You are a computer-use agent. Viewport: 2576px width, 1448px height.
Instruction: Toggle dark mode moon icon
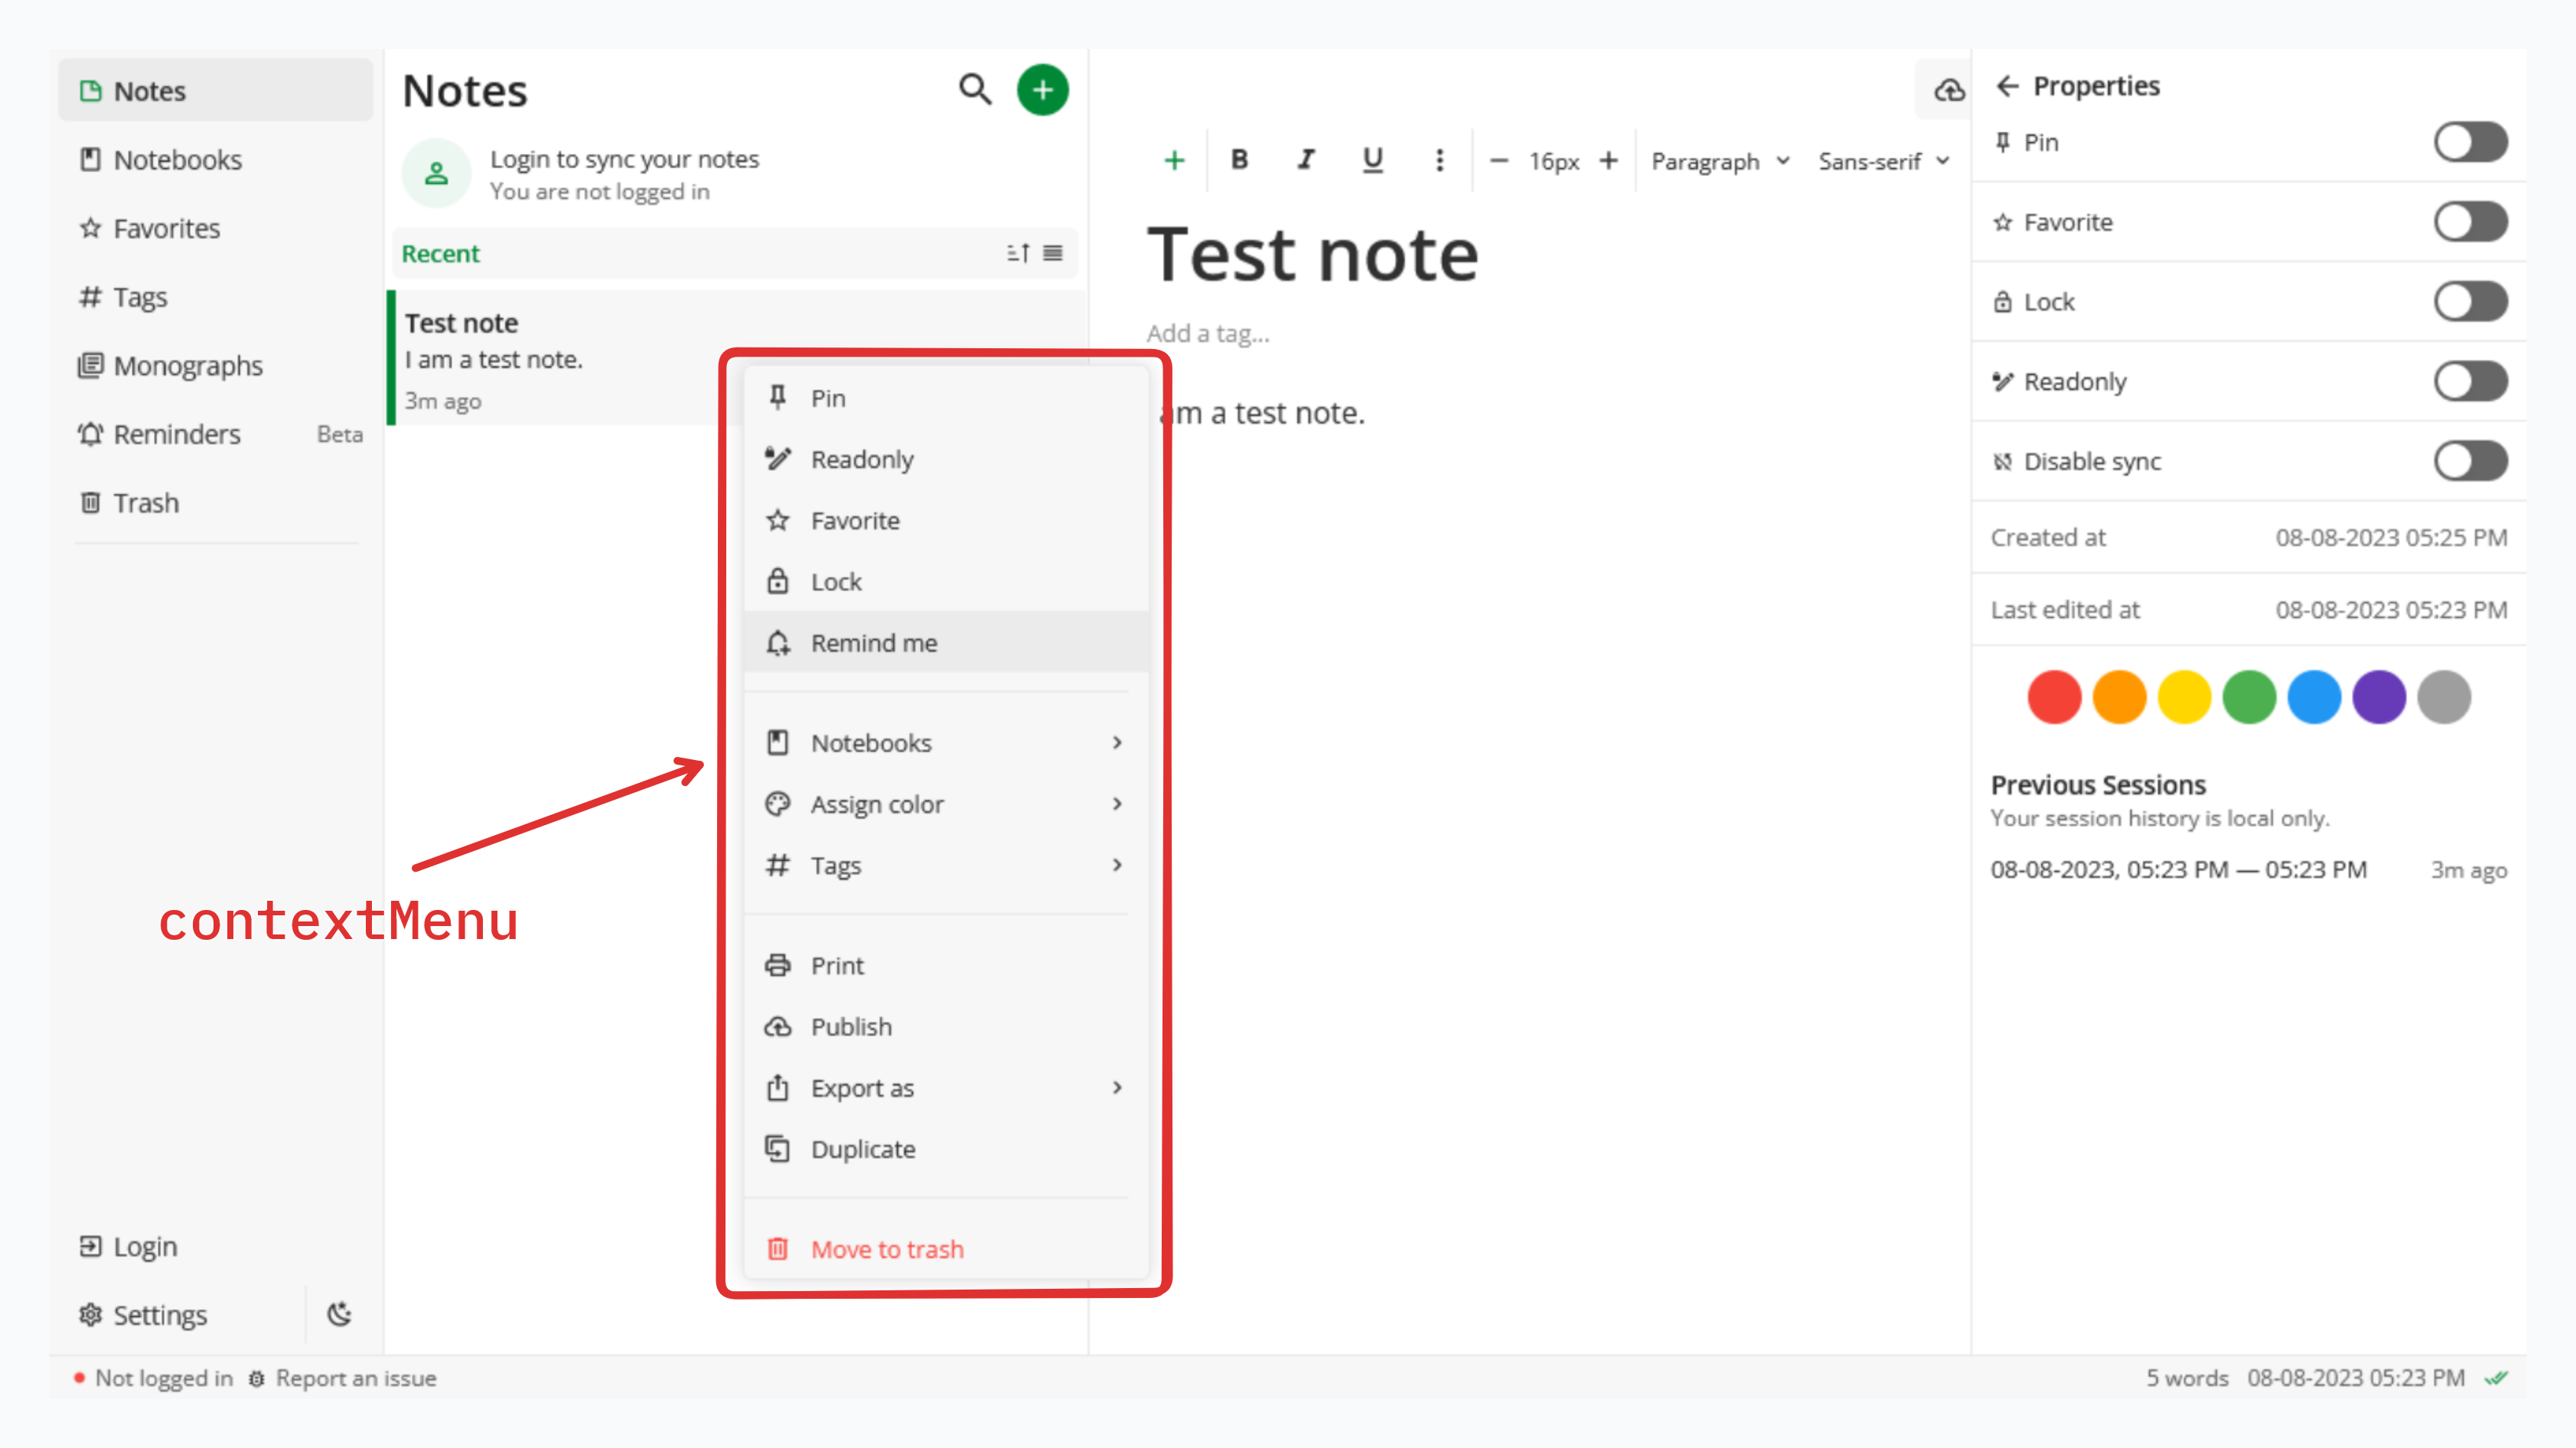click(x=340, y=1314)
